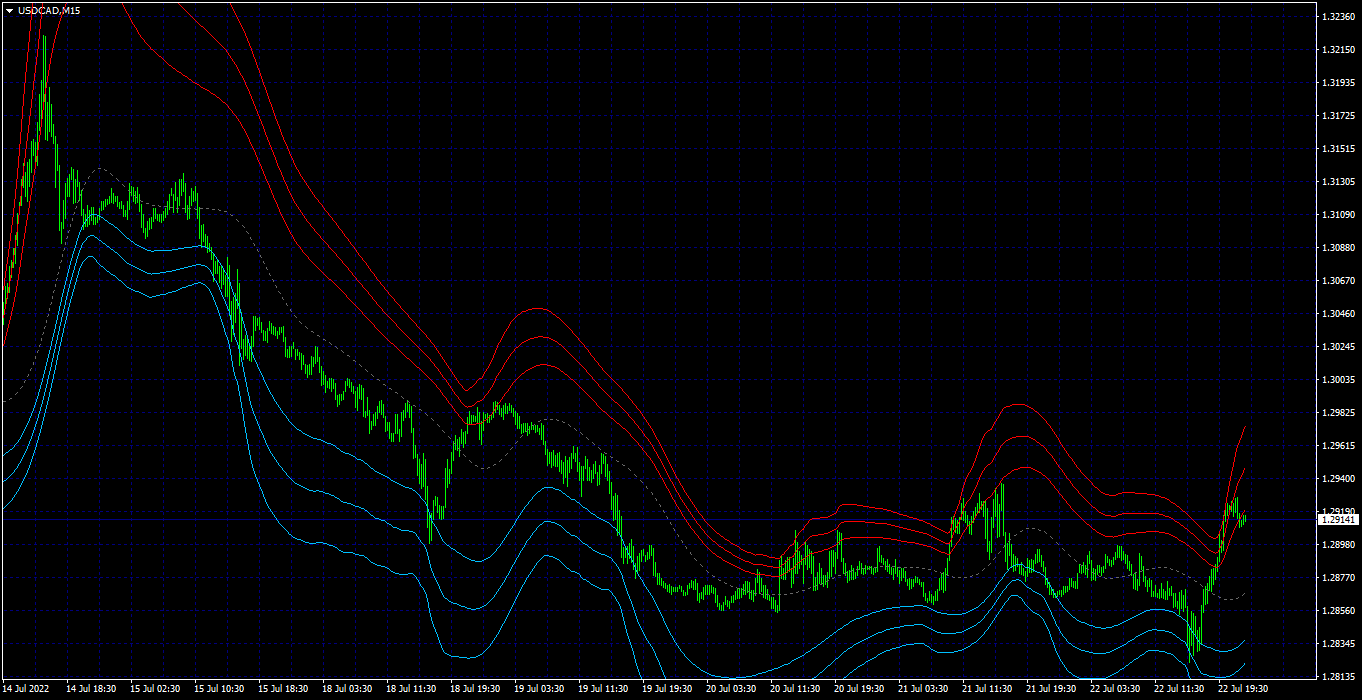Click the 1.31935 price axis label
This screenshot has height=700, width=1362.
[x=1338, y=83]
